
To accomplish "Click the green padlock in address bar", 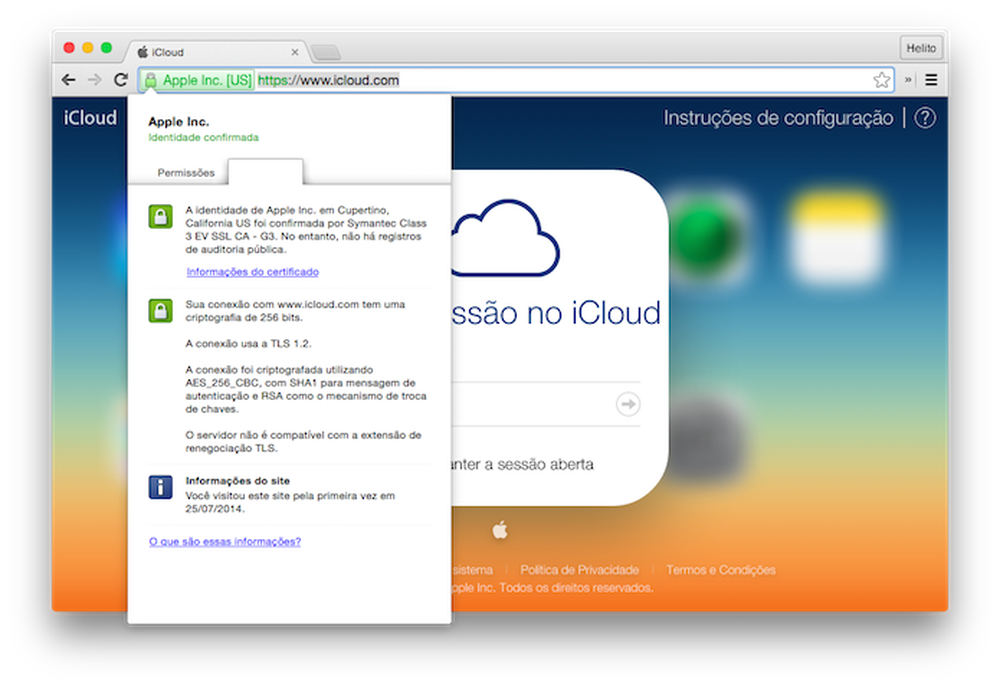I will [x=151, y=80].
